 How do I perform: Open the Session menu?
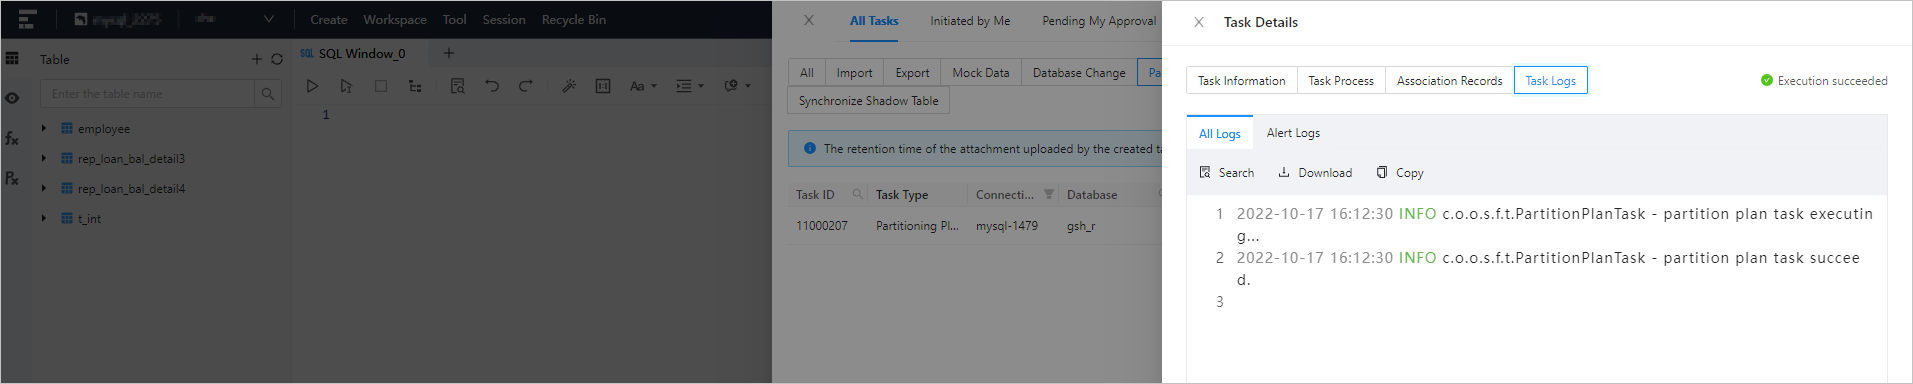point(504,20)
